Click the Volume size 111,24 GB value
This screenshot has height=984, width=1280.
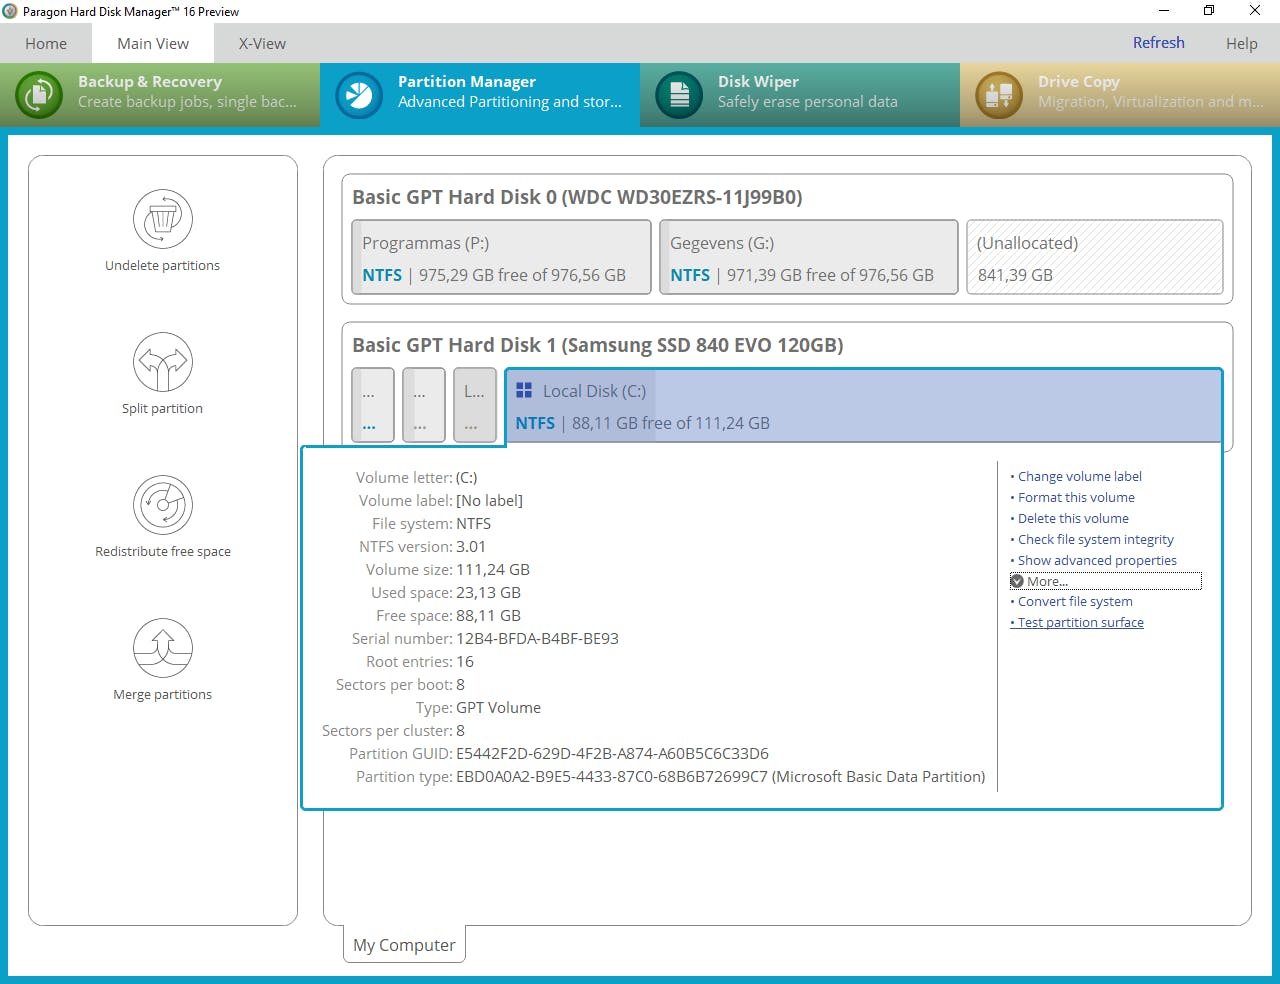(493, 569)
